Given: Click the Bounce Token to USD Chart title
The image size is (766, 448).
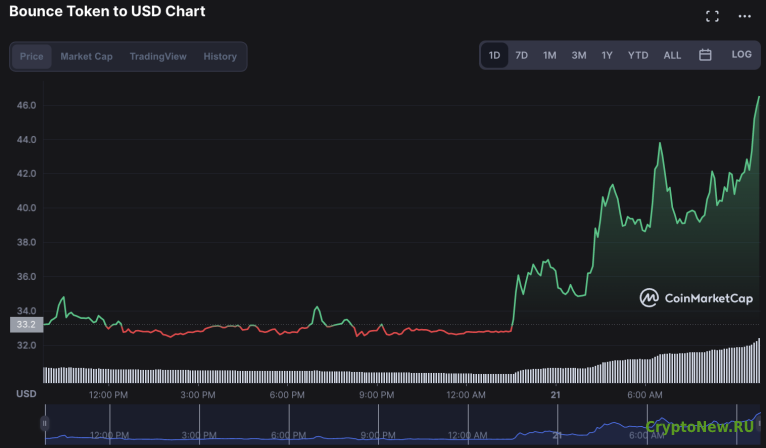Looking at the screenshot, I should click(x=107, y=11).
